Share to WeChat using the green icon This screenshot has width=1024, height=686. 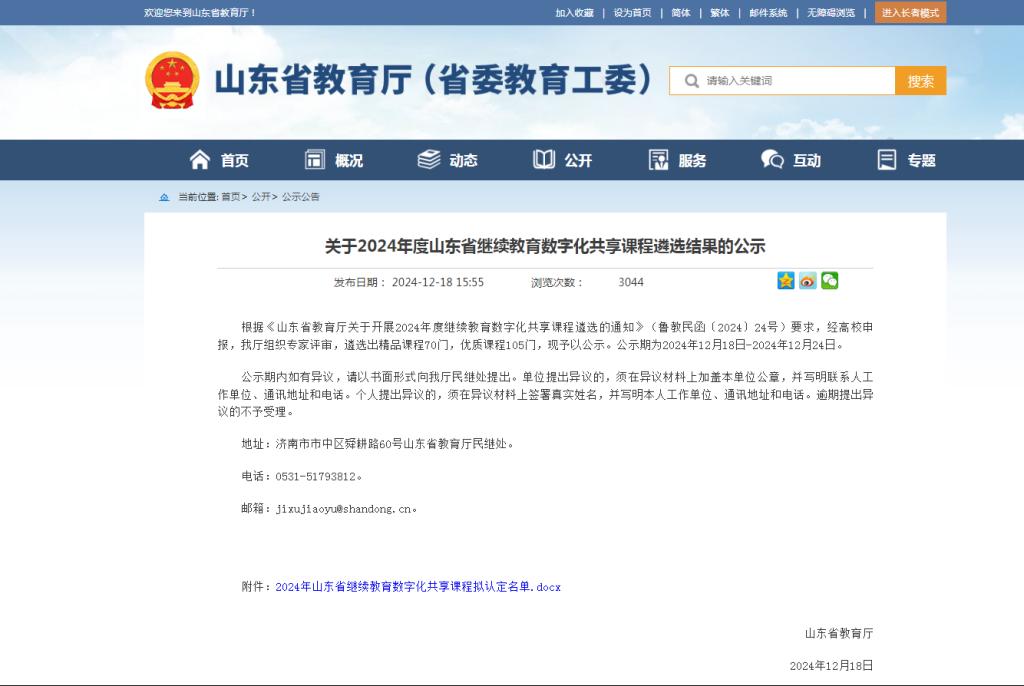point(829,280)
